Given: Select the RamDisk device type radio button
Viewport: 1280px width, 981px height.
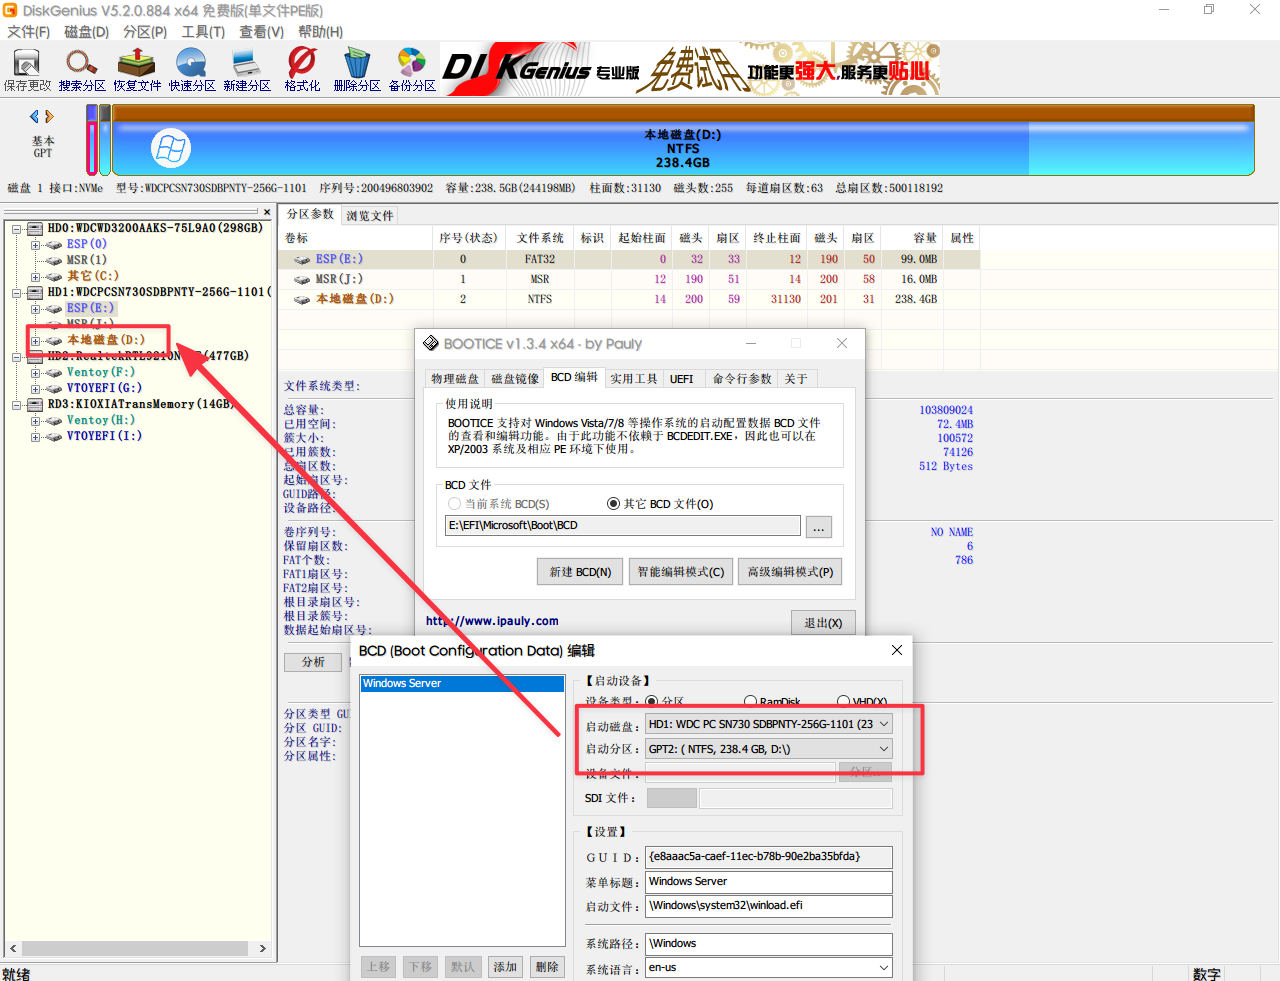Looking at the screenshot, I should (751, 702).
